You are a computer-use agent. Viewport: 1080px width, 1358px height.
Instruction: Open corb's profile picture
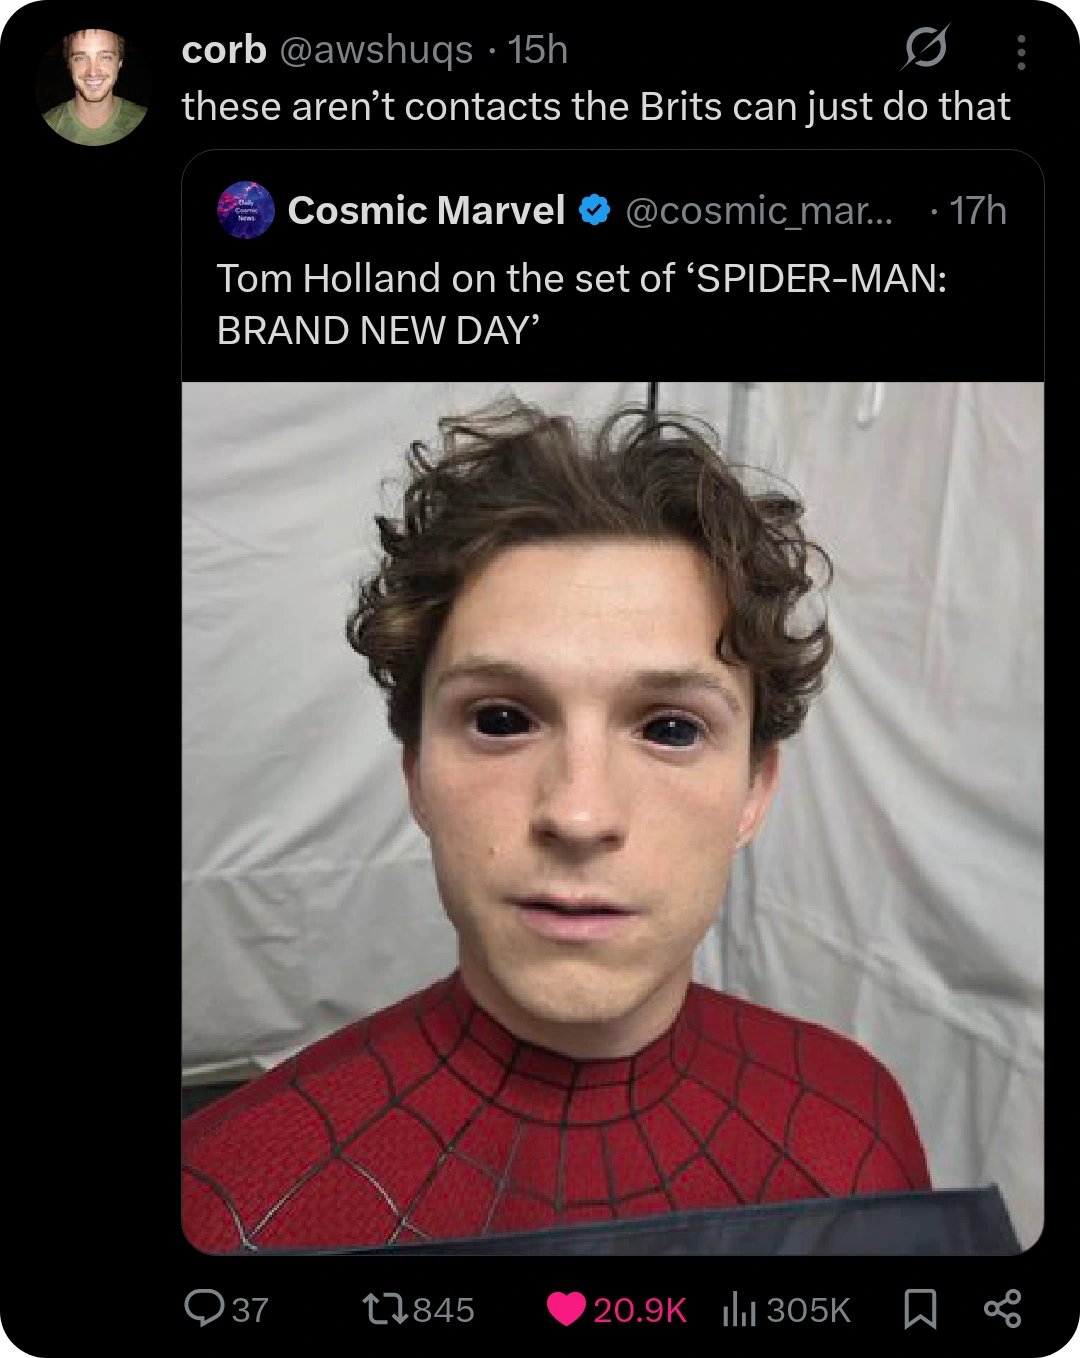(x=93, y=88)
